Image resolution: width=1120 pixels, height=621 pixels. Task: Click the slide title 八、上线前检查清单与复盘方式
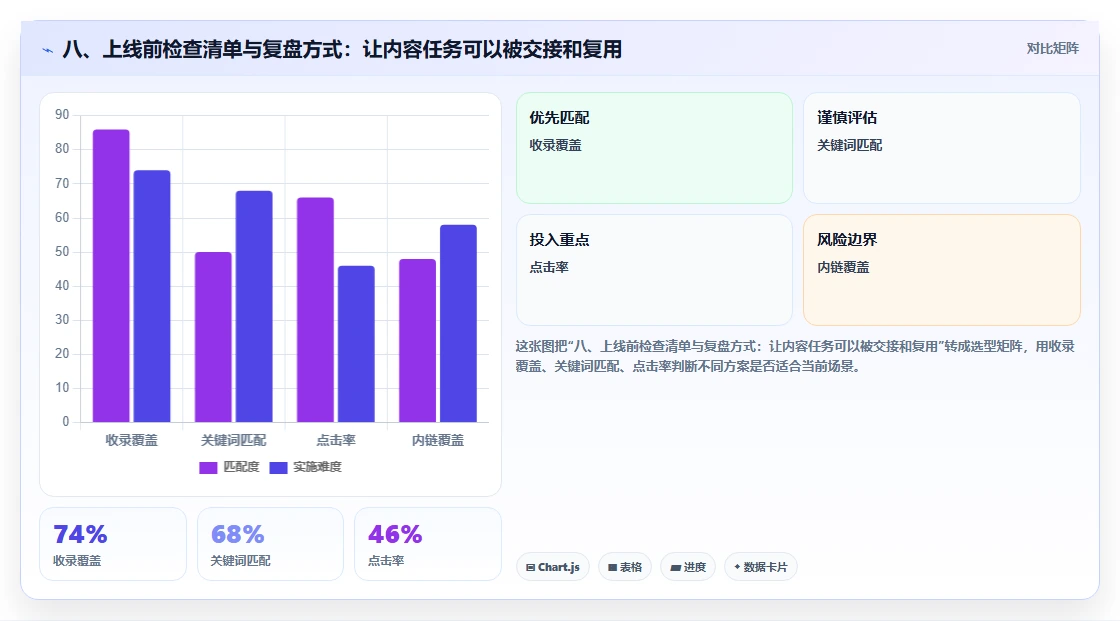click(341, 49)
